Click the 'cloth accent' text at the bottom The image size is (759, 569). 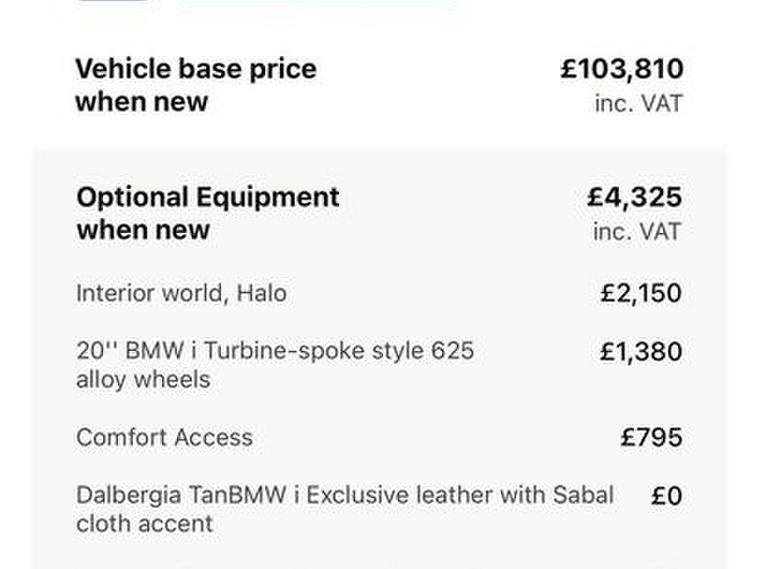(x=144, y=523)
